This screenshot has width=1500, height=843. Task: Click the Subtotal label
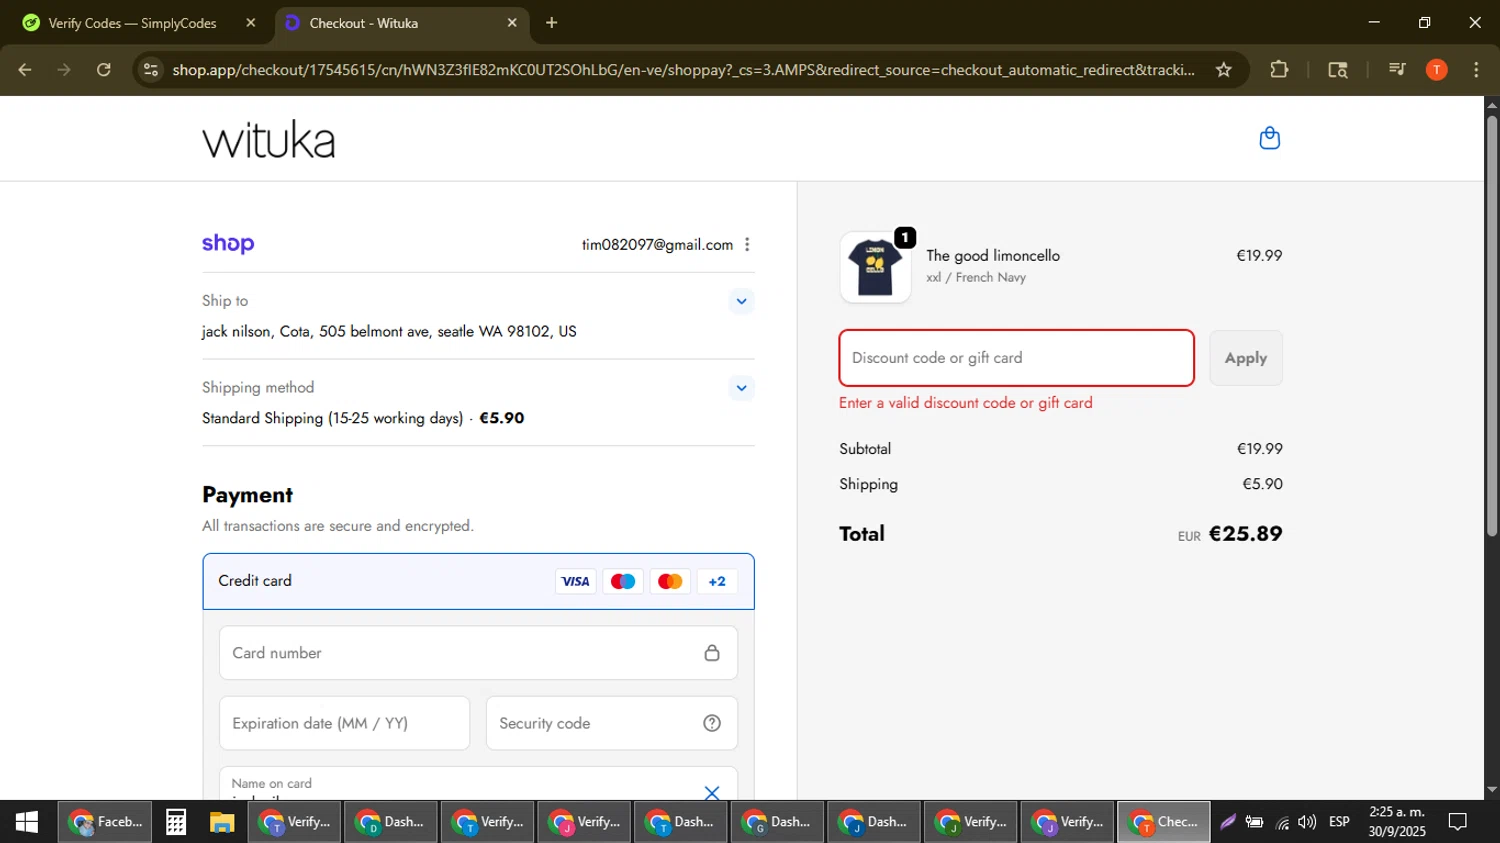(x=865, y=449)
